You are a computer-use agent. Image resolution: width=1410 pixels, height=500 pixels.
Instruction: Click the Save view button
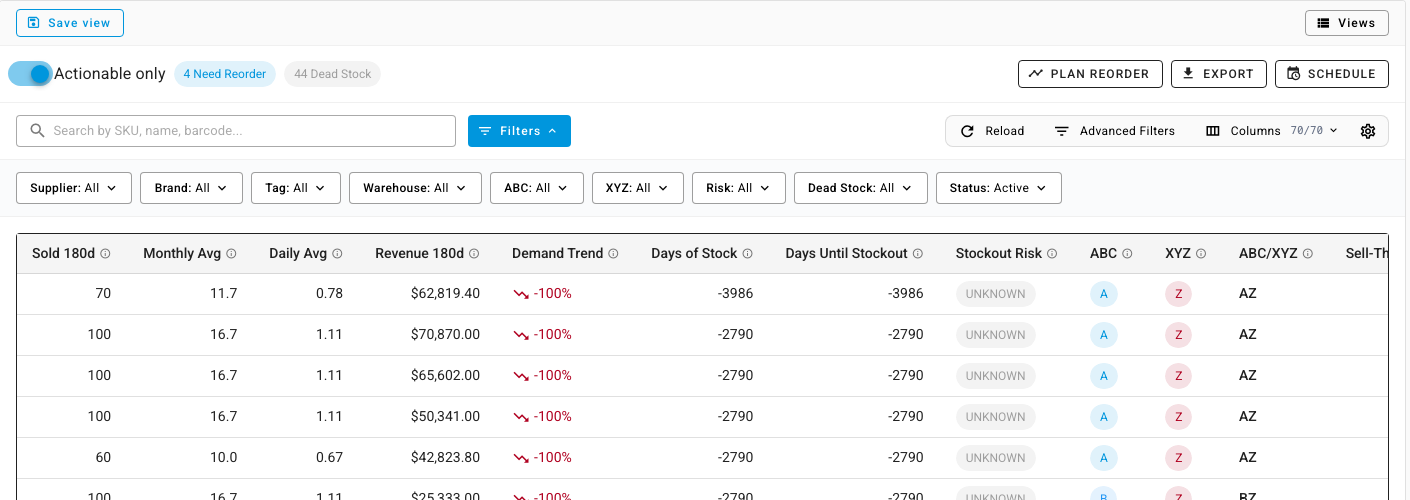coord(70,23)
